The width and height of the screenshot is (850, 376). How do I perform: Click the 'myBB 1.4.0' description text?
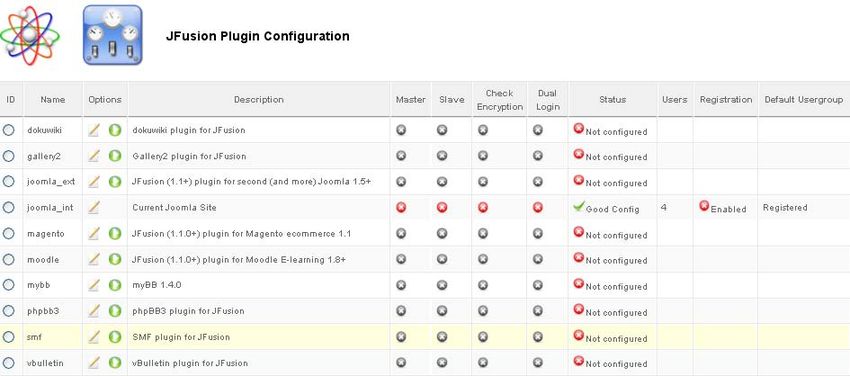pyautogui.click(x=157, y=285)
